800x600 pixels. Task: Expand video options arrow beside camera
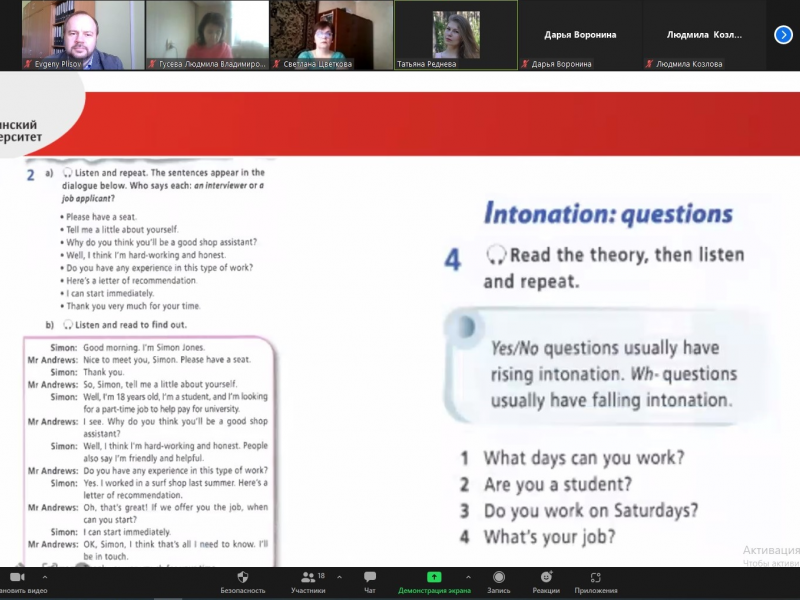49,577
